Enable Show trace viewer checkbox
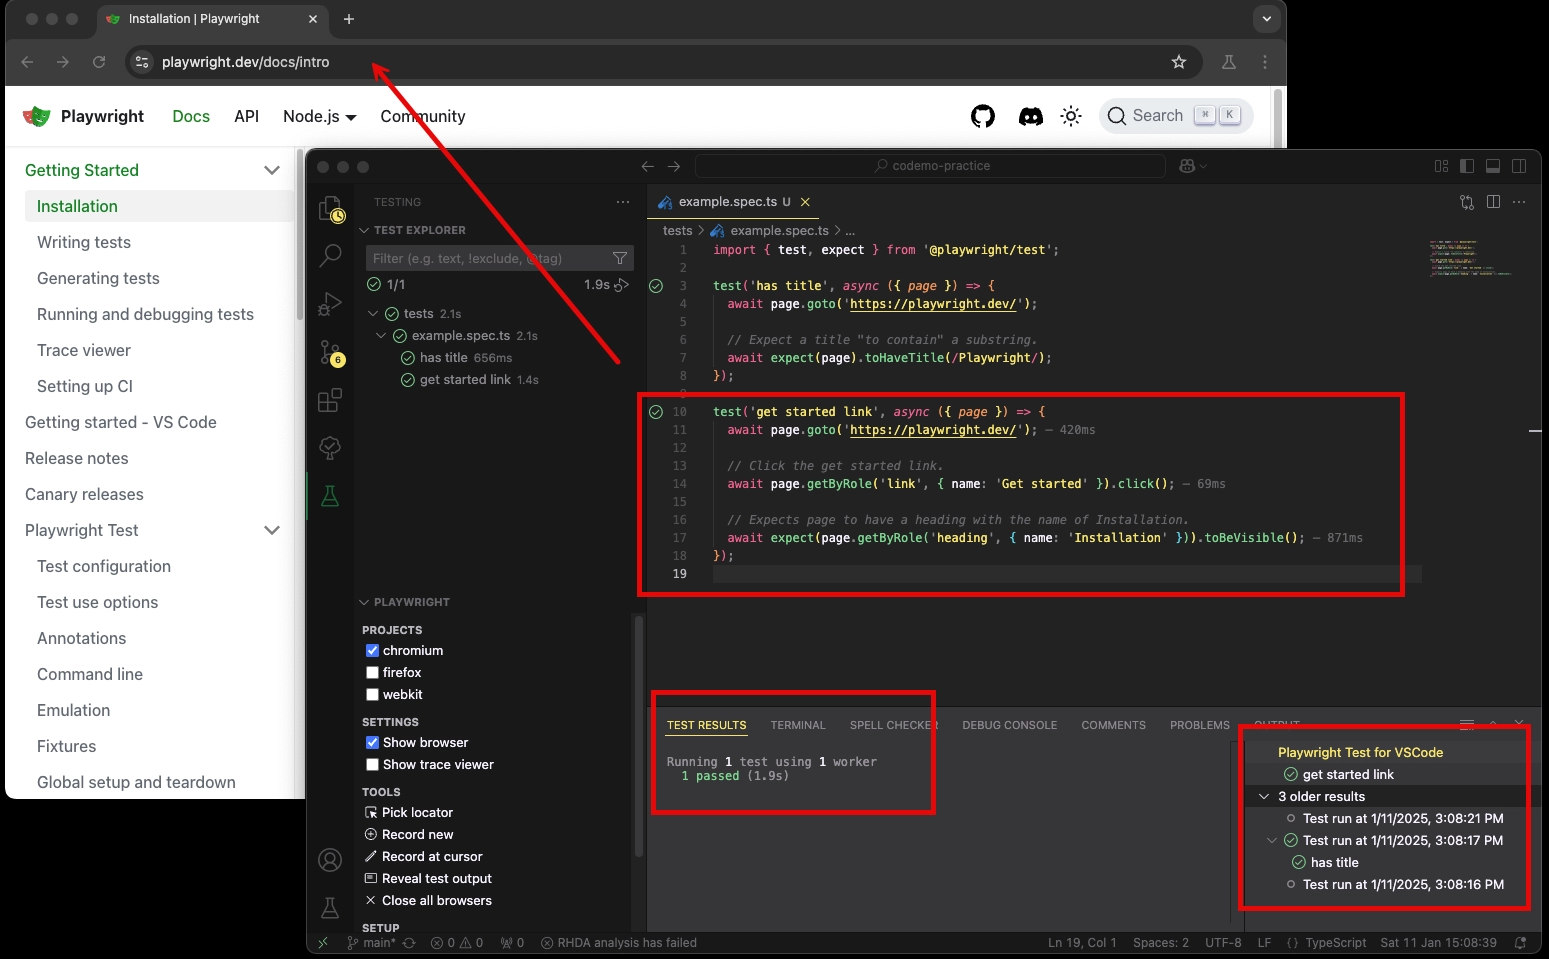 click(372, 764)
